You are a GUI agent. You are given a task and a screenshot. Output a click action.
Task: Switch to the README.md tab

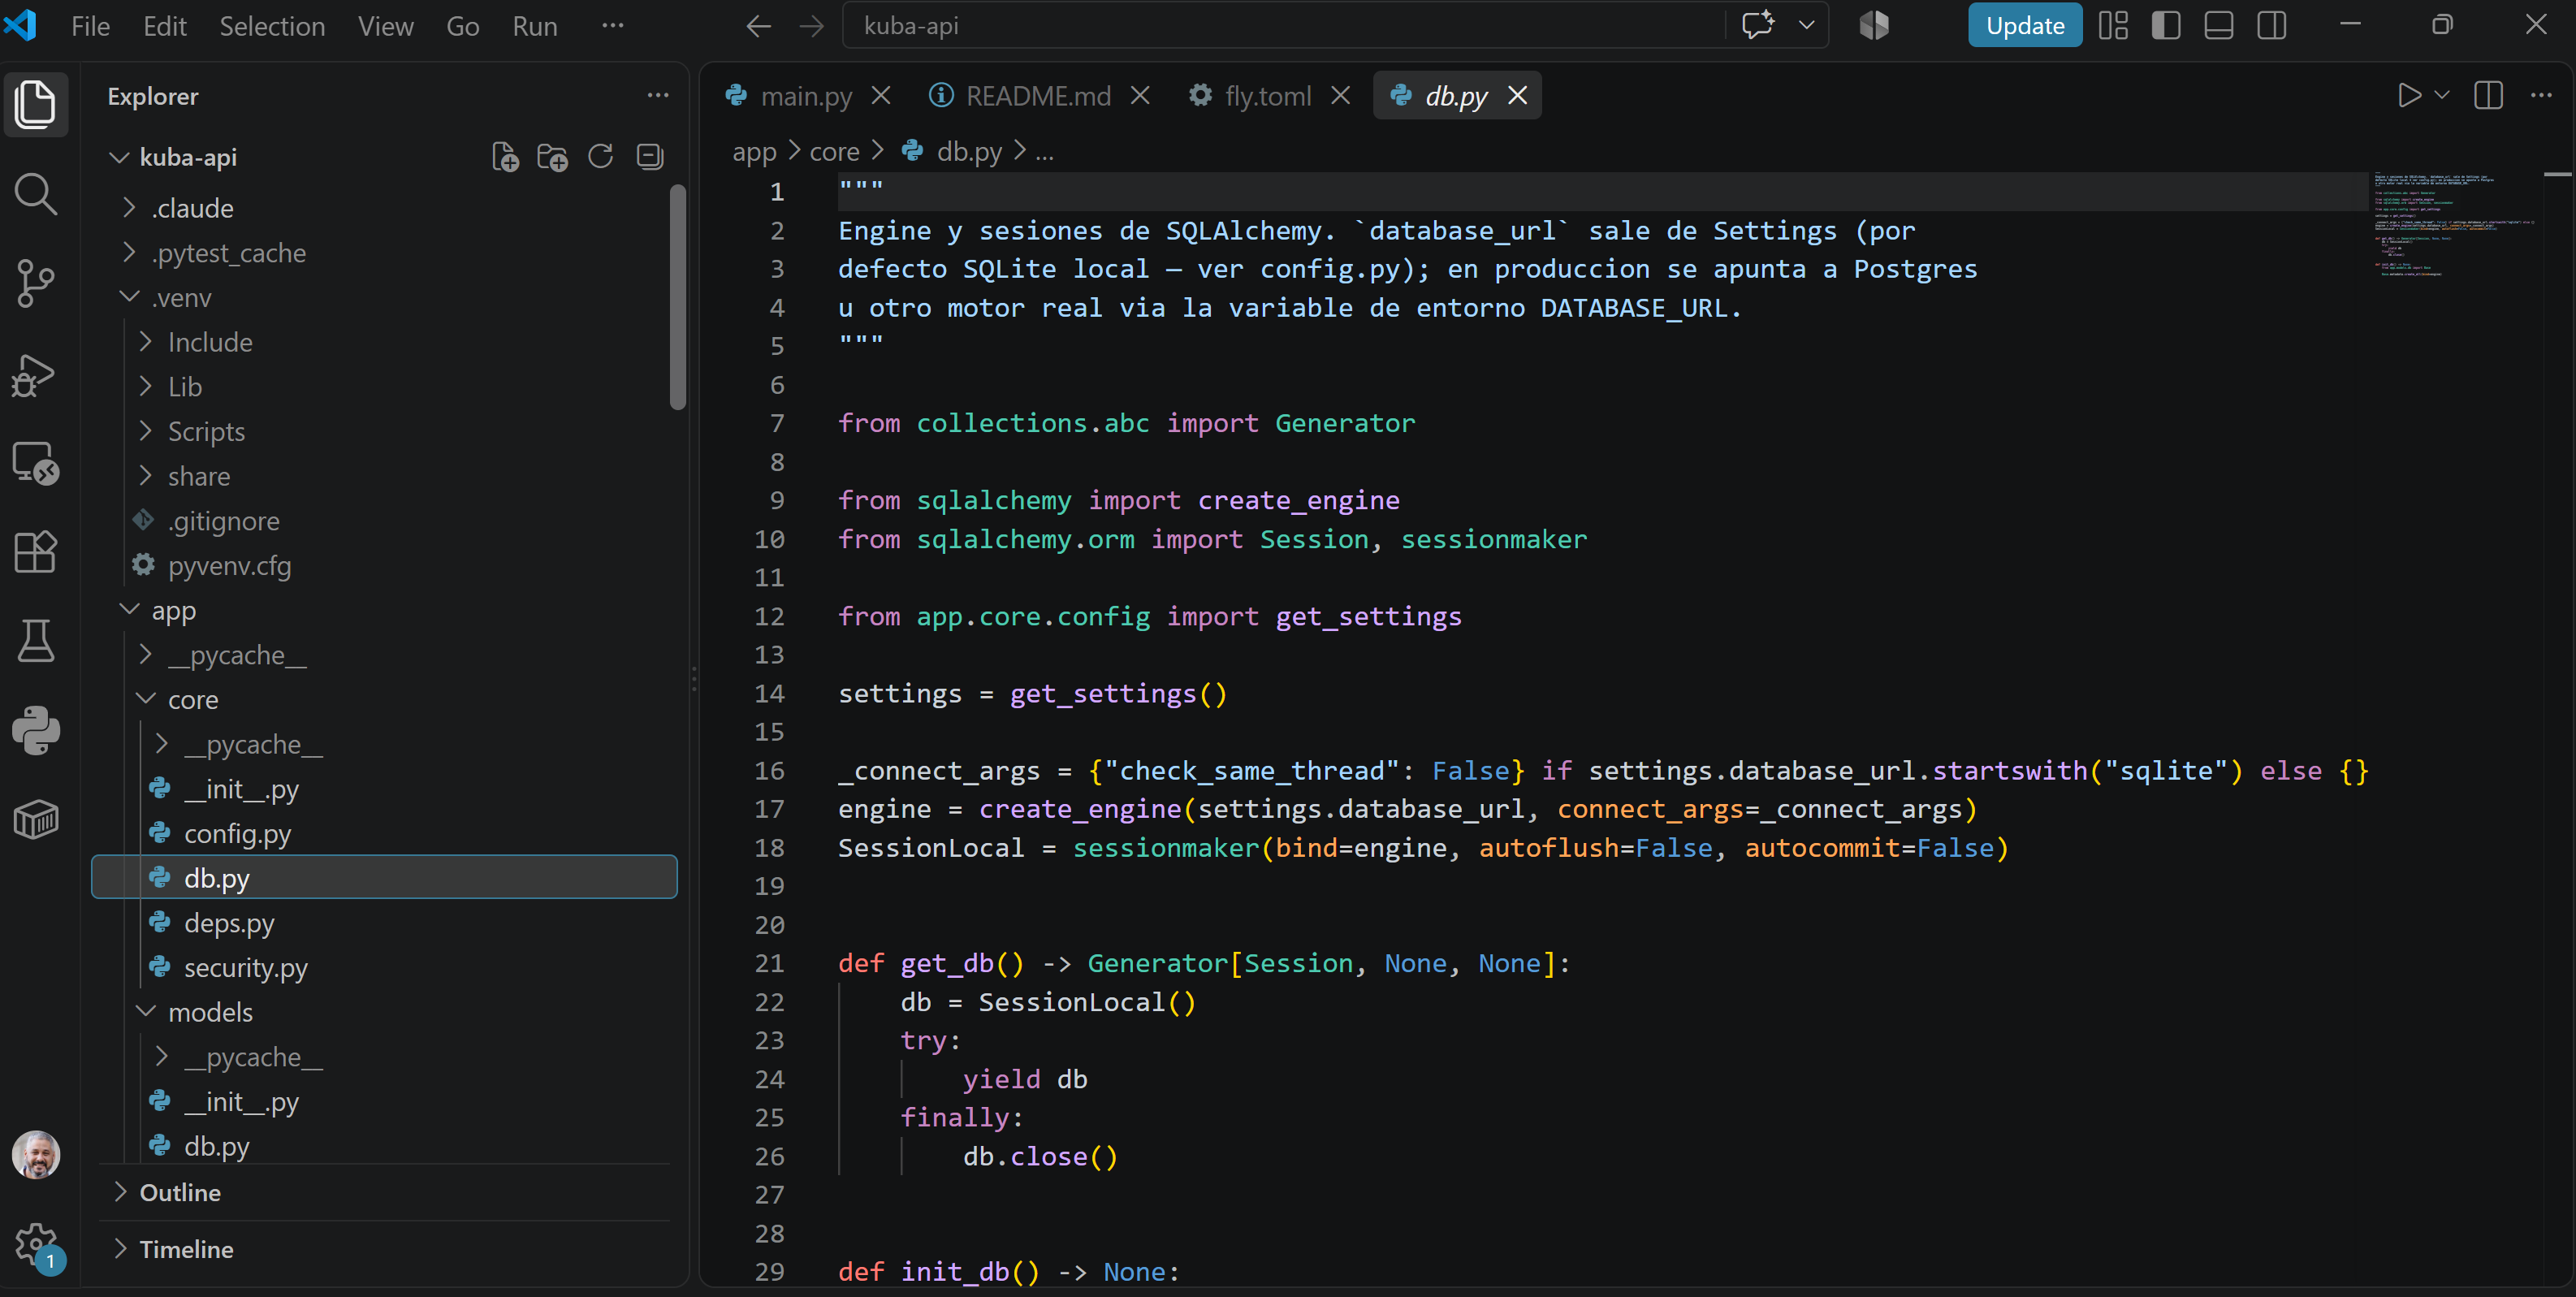point(1038,96)
